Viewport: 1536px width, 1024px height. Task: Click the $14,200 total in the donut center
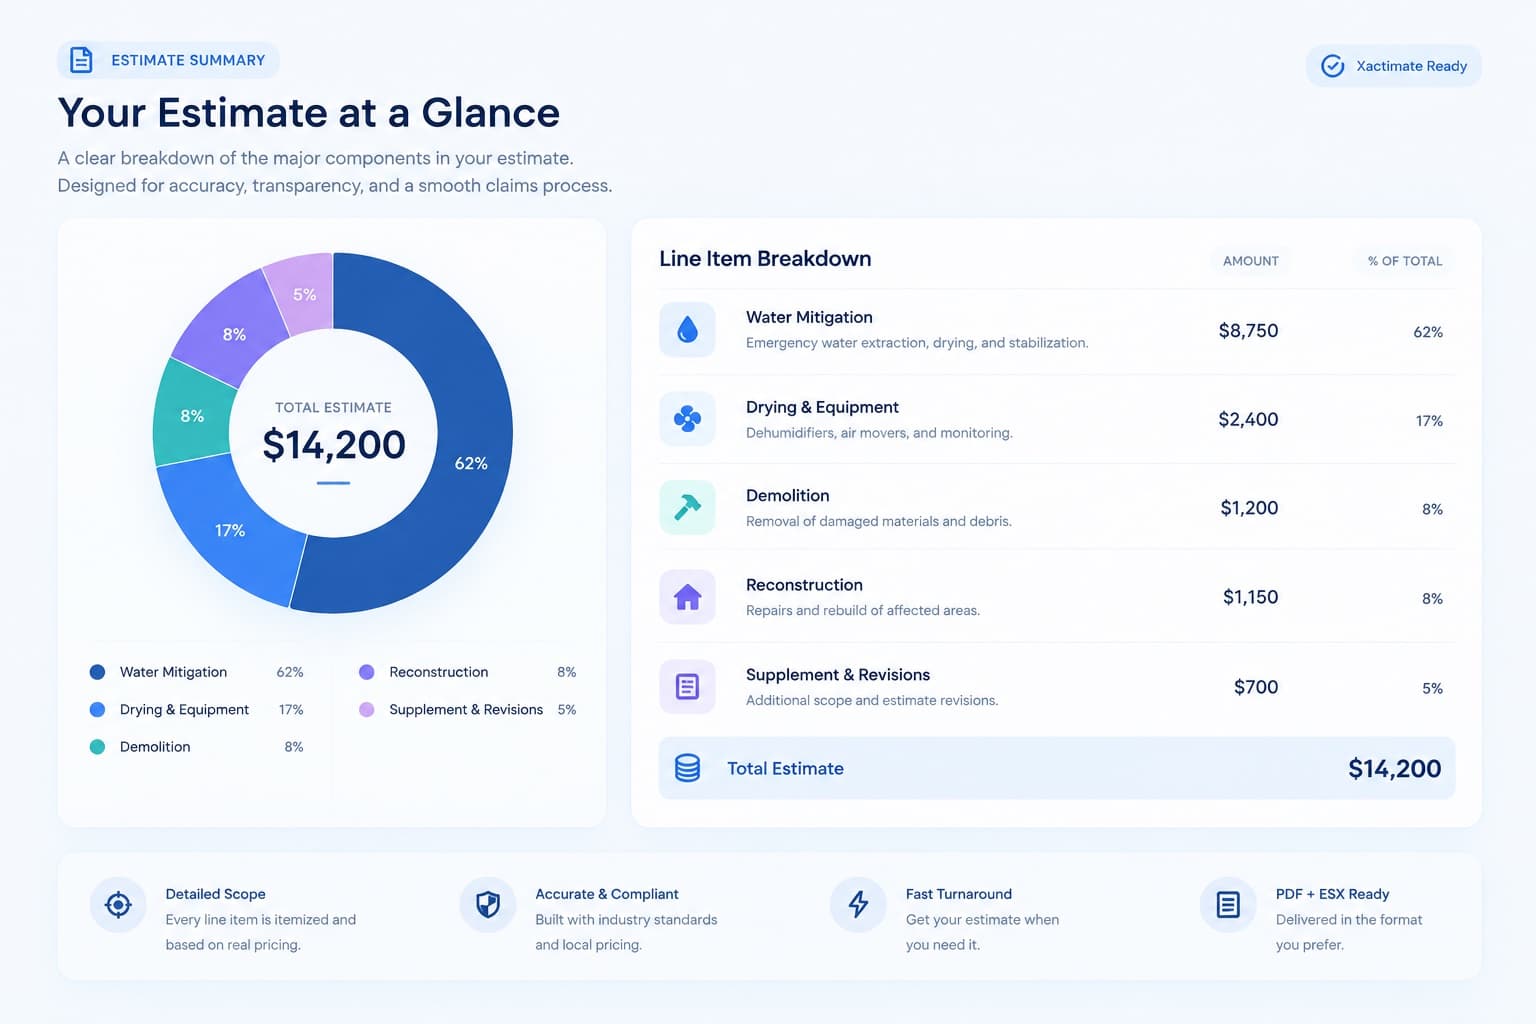point(334,444)
